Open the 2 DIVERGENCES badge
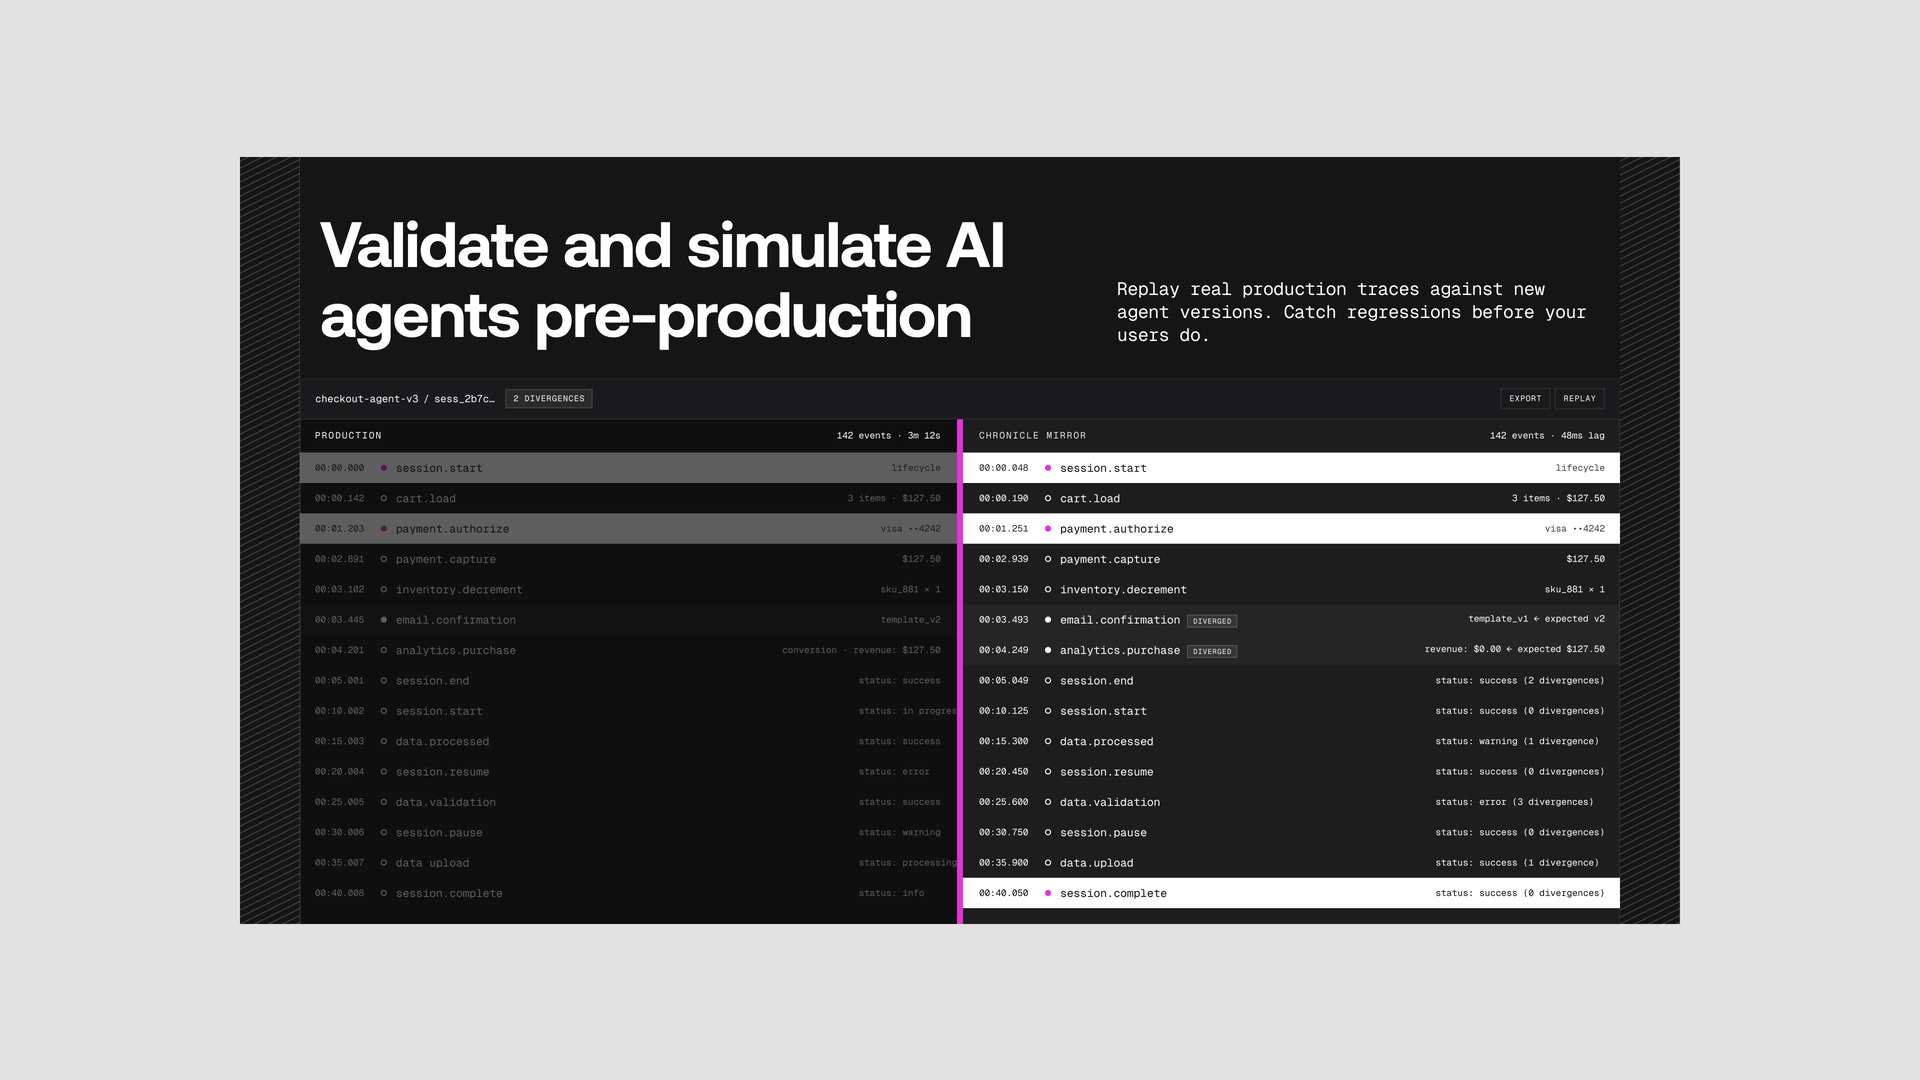This screenshot has width=1920, height=1080. [x=549, y=398]
